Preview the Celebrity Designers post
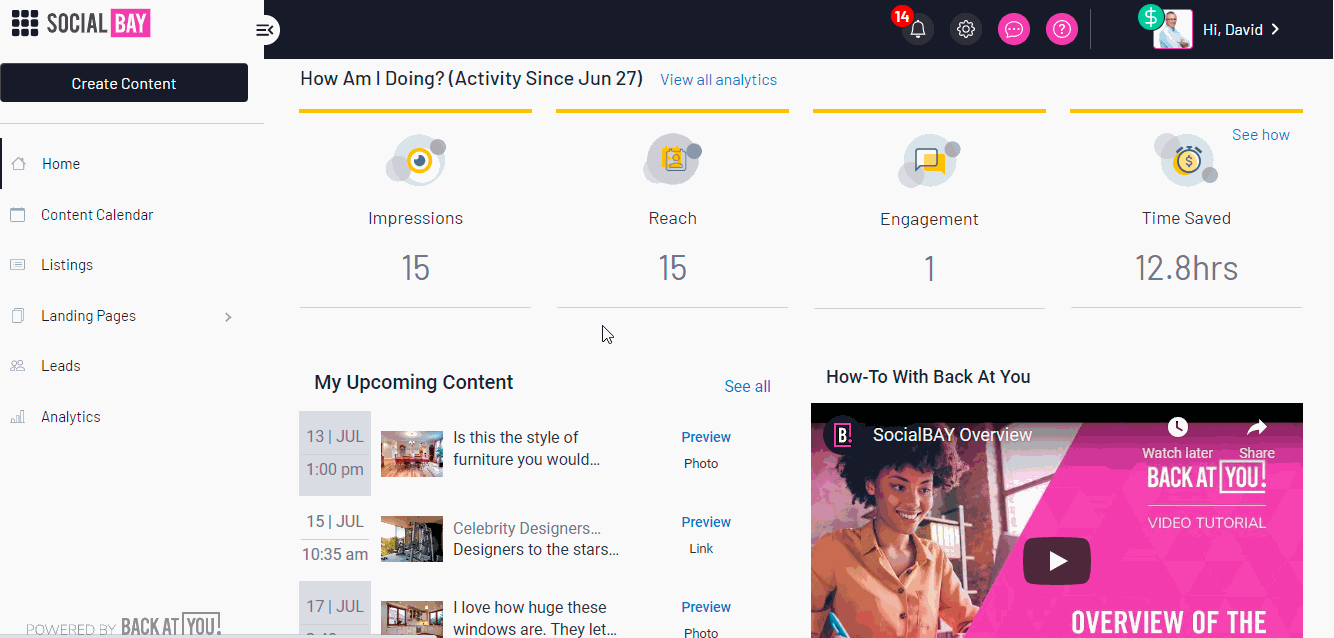Viewport: 1334px width, 638px height. pyautogui.click(x=706, y=522)
